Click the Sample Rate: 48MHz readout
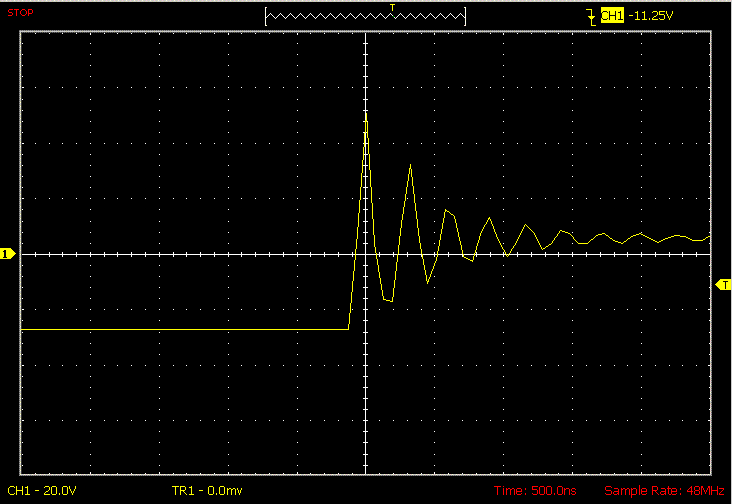Viewport: 732px width, 504px height. pos(664,490)
